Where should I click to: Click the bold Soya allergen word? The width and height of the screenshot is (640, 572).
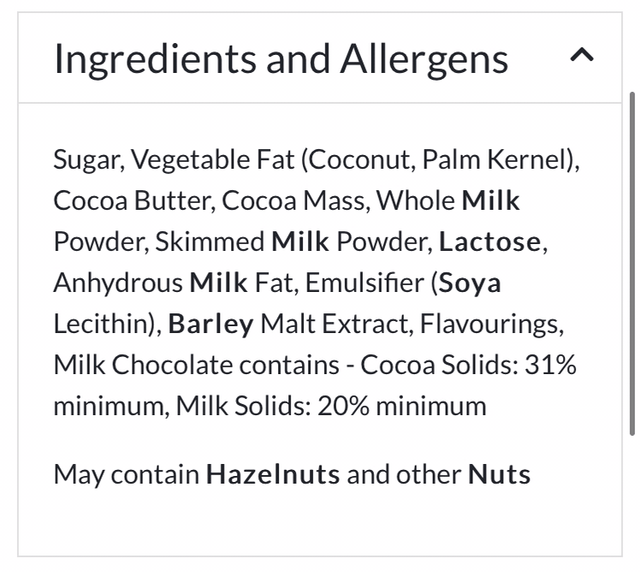470,283
